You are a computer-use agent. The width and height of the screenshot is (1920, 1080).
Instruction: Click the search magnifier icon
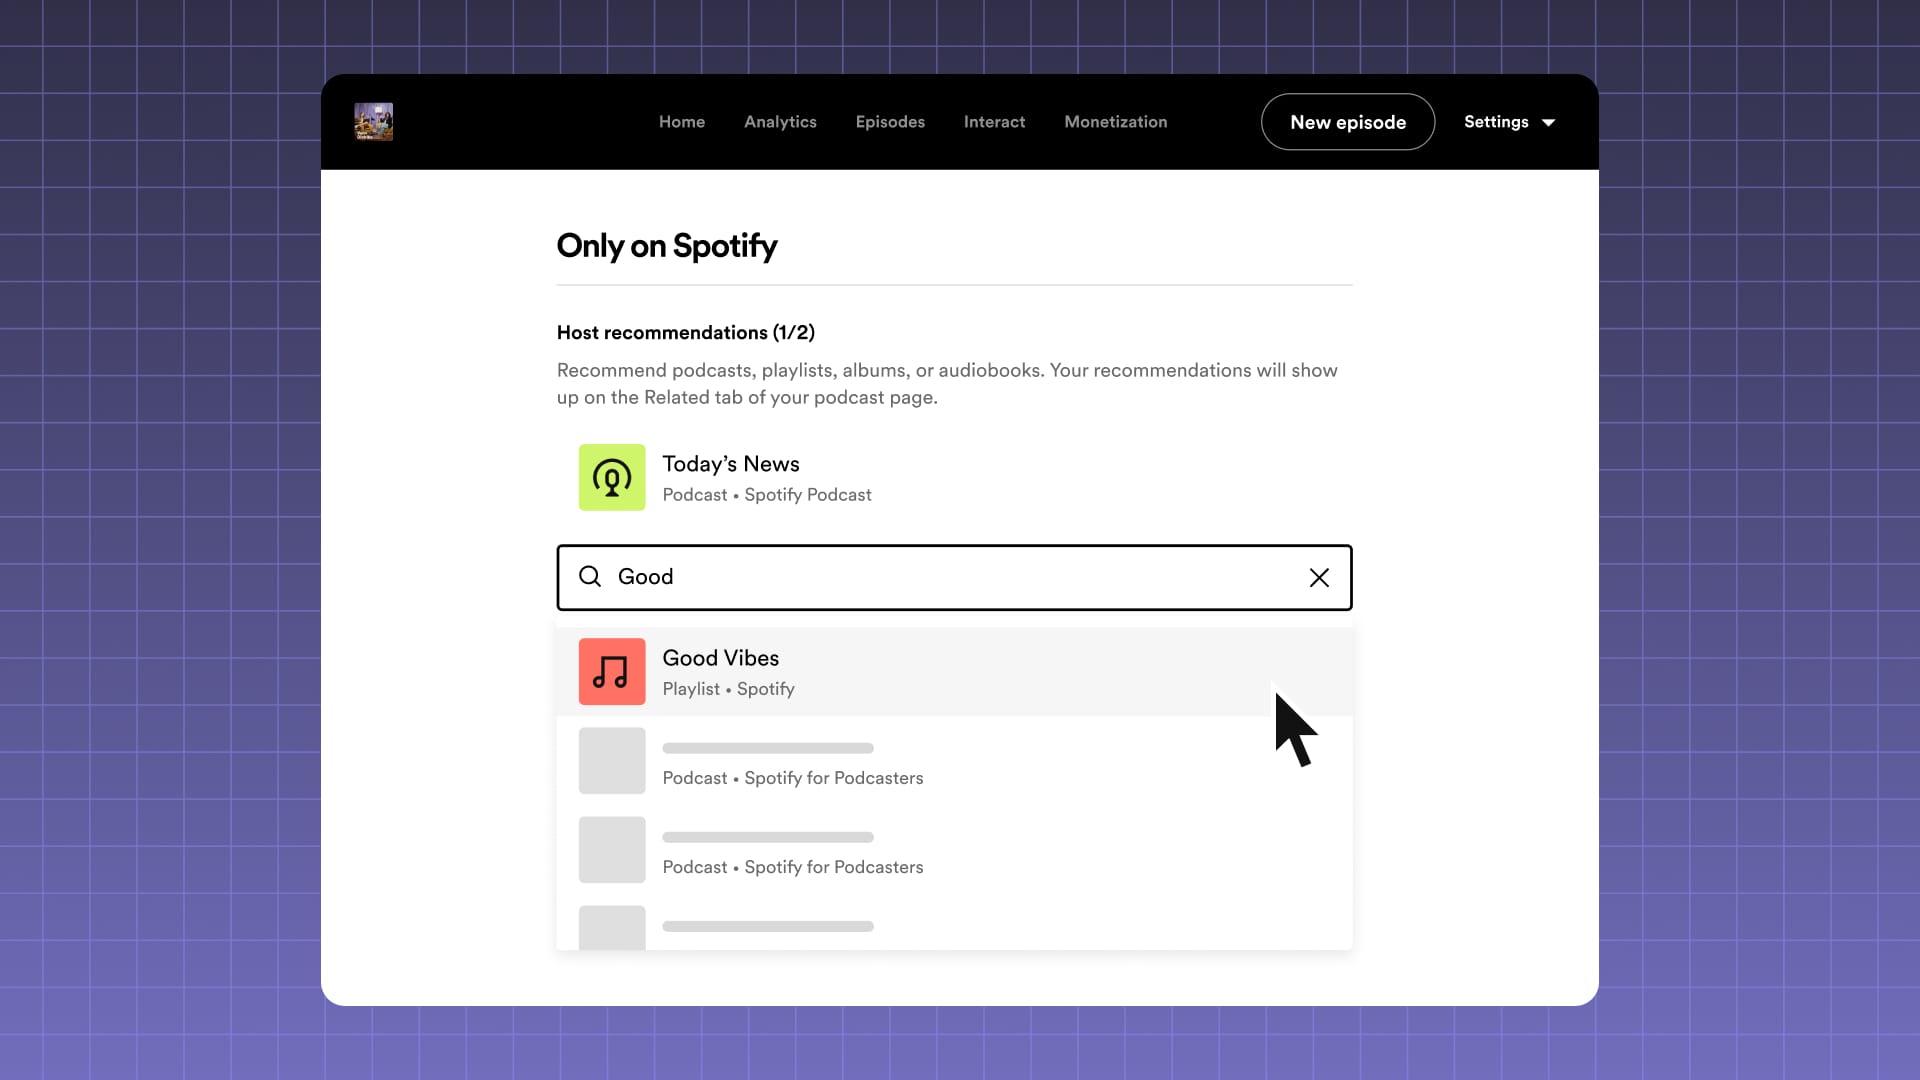(590, 577)
